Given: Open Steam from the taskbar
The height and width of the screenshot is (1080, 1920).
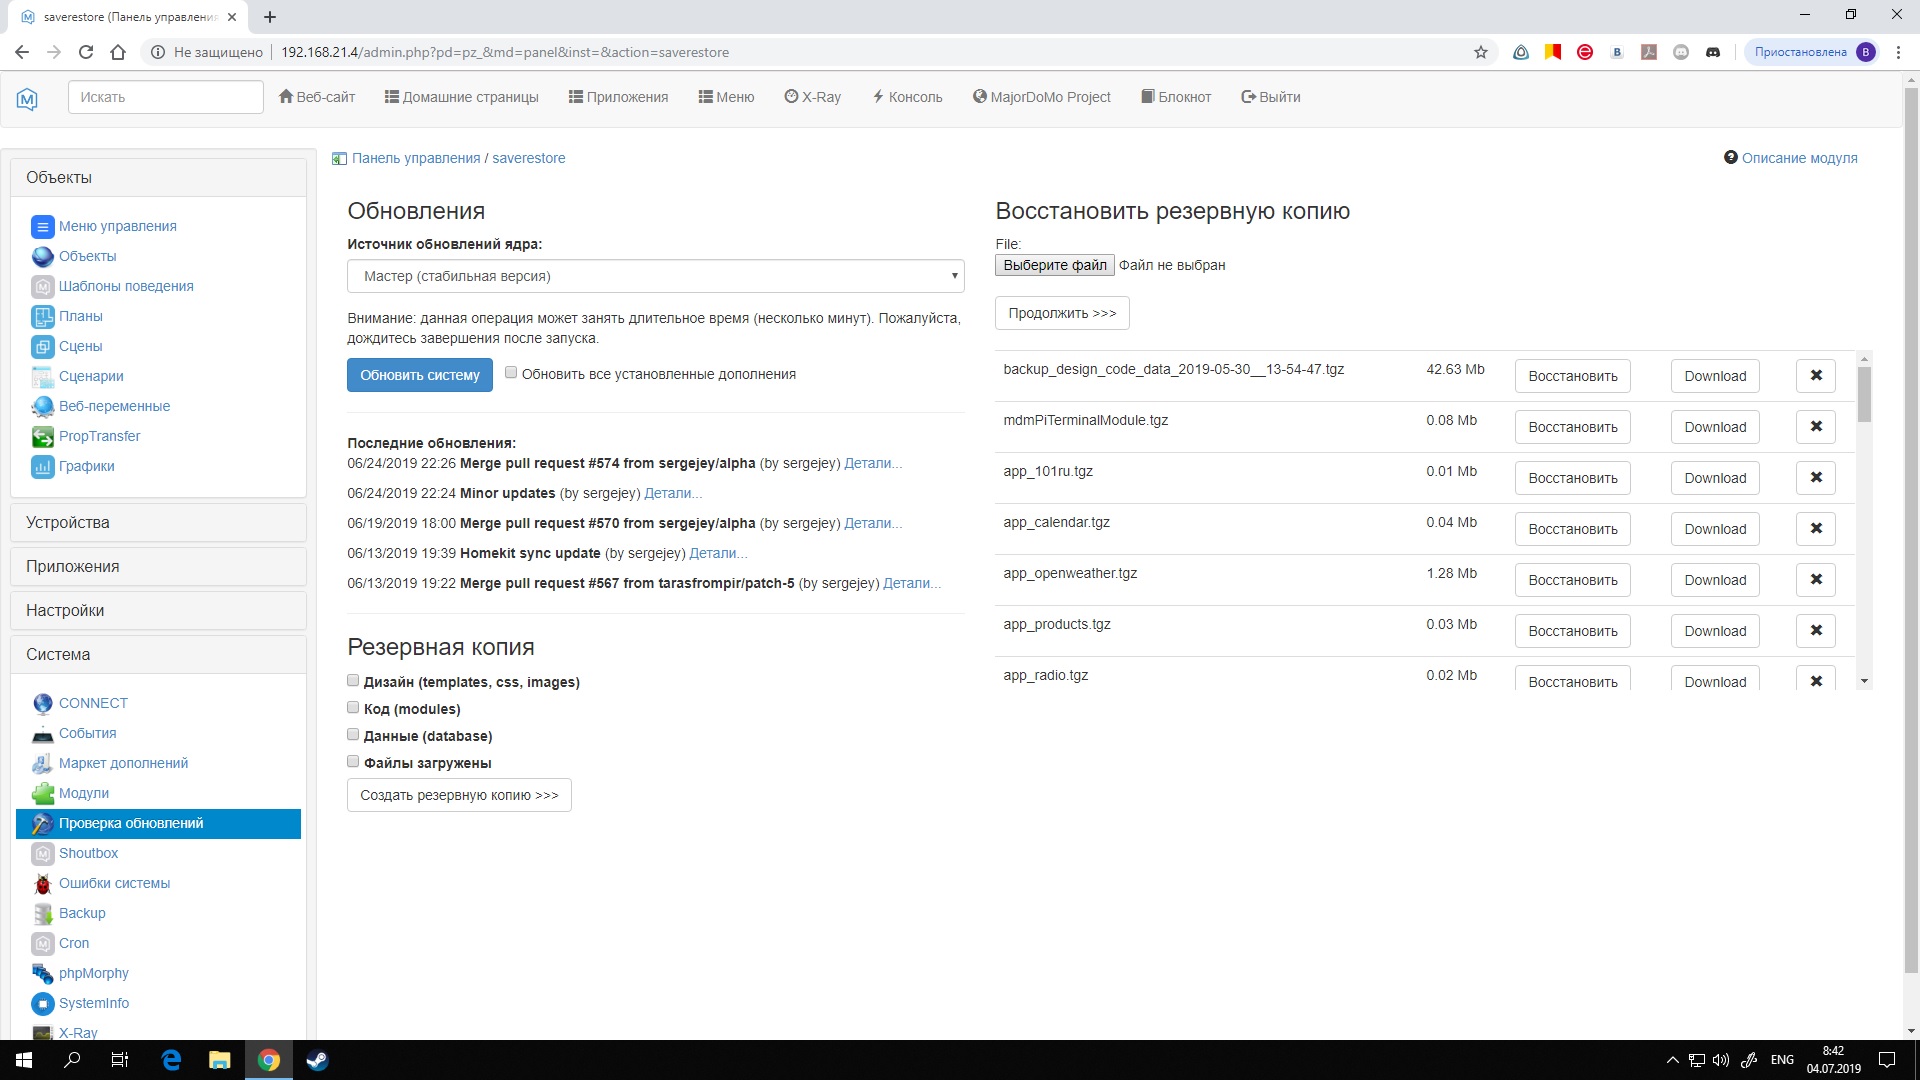Looking at the screenshot, I should pos(317,1060).
